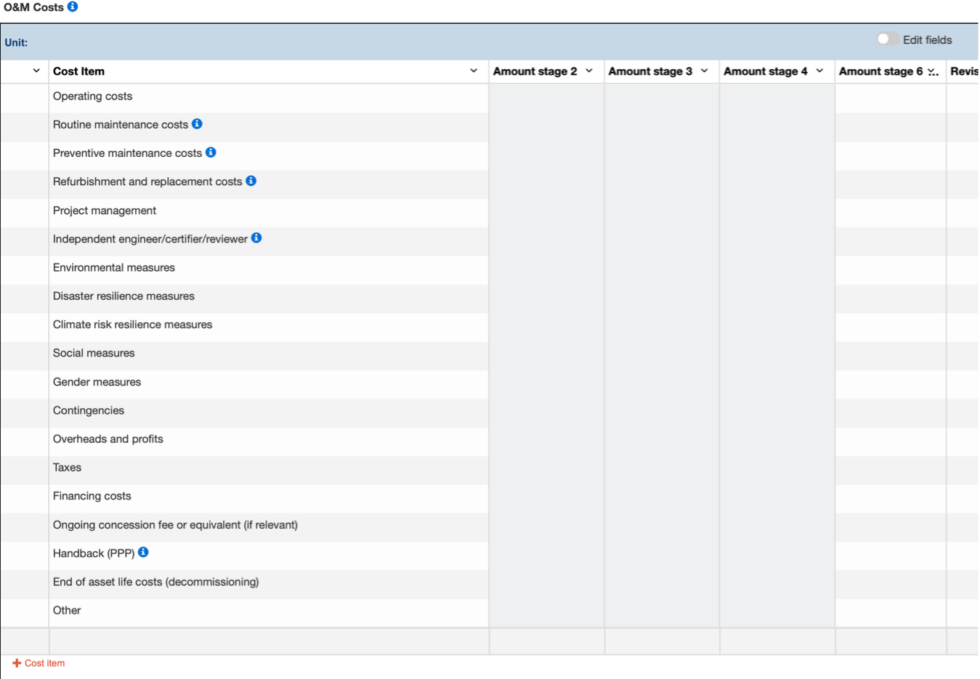Viewport: 980px width, 679px height.
Task: Click the info icon next to O&M Costs
Action: (72, 7)
